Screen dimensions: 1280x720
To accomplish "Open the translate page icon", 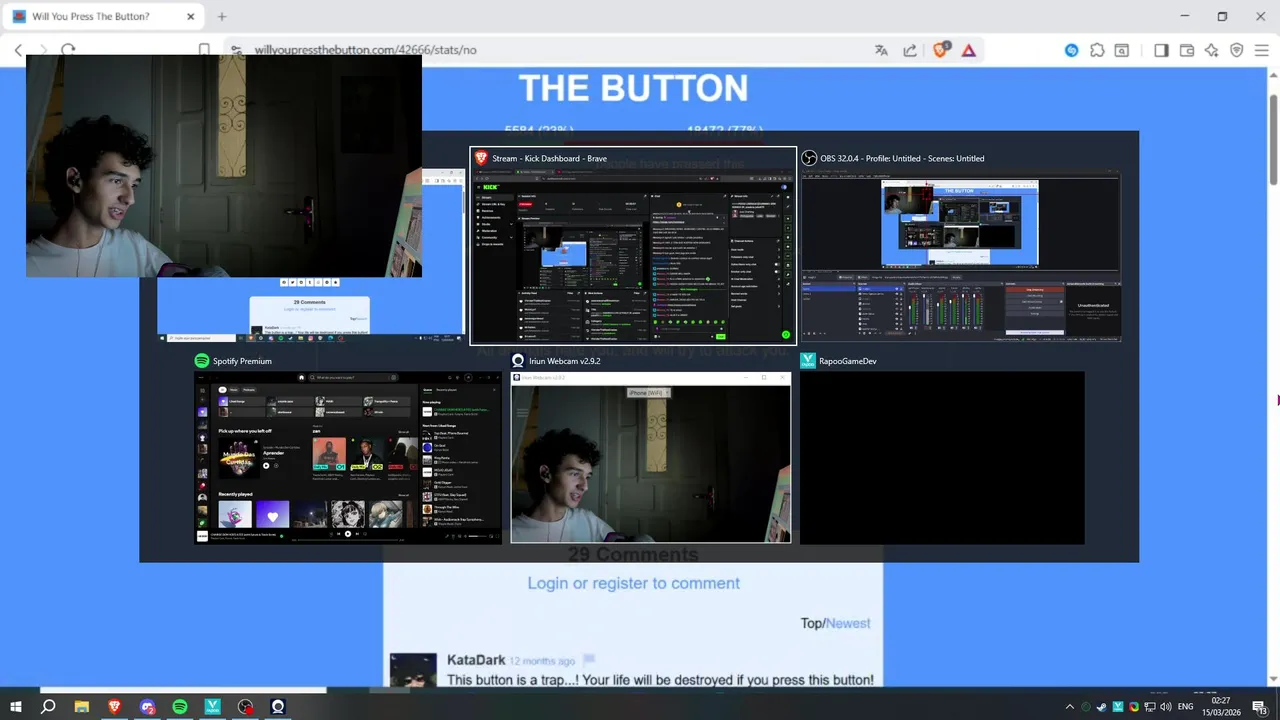I will [881, 50].
